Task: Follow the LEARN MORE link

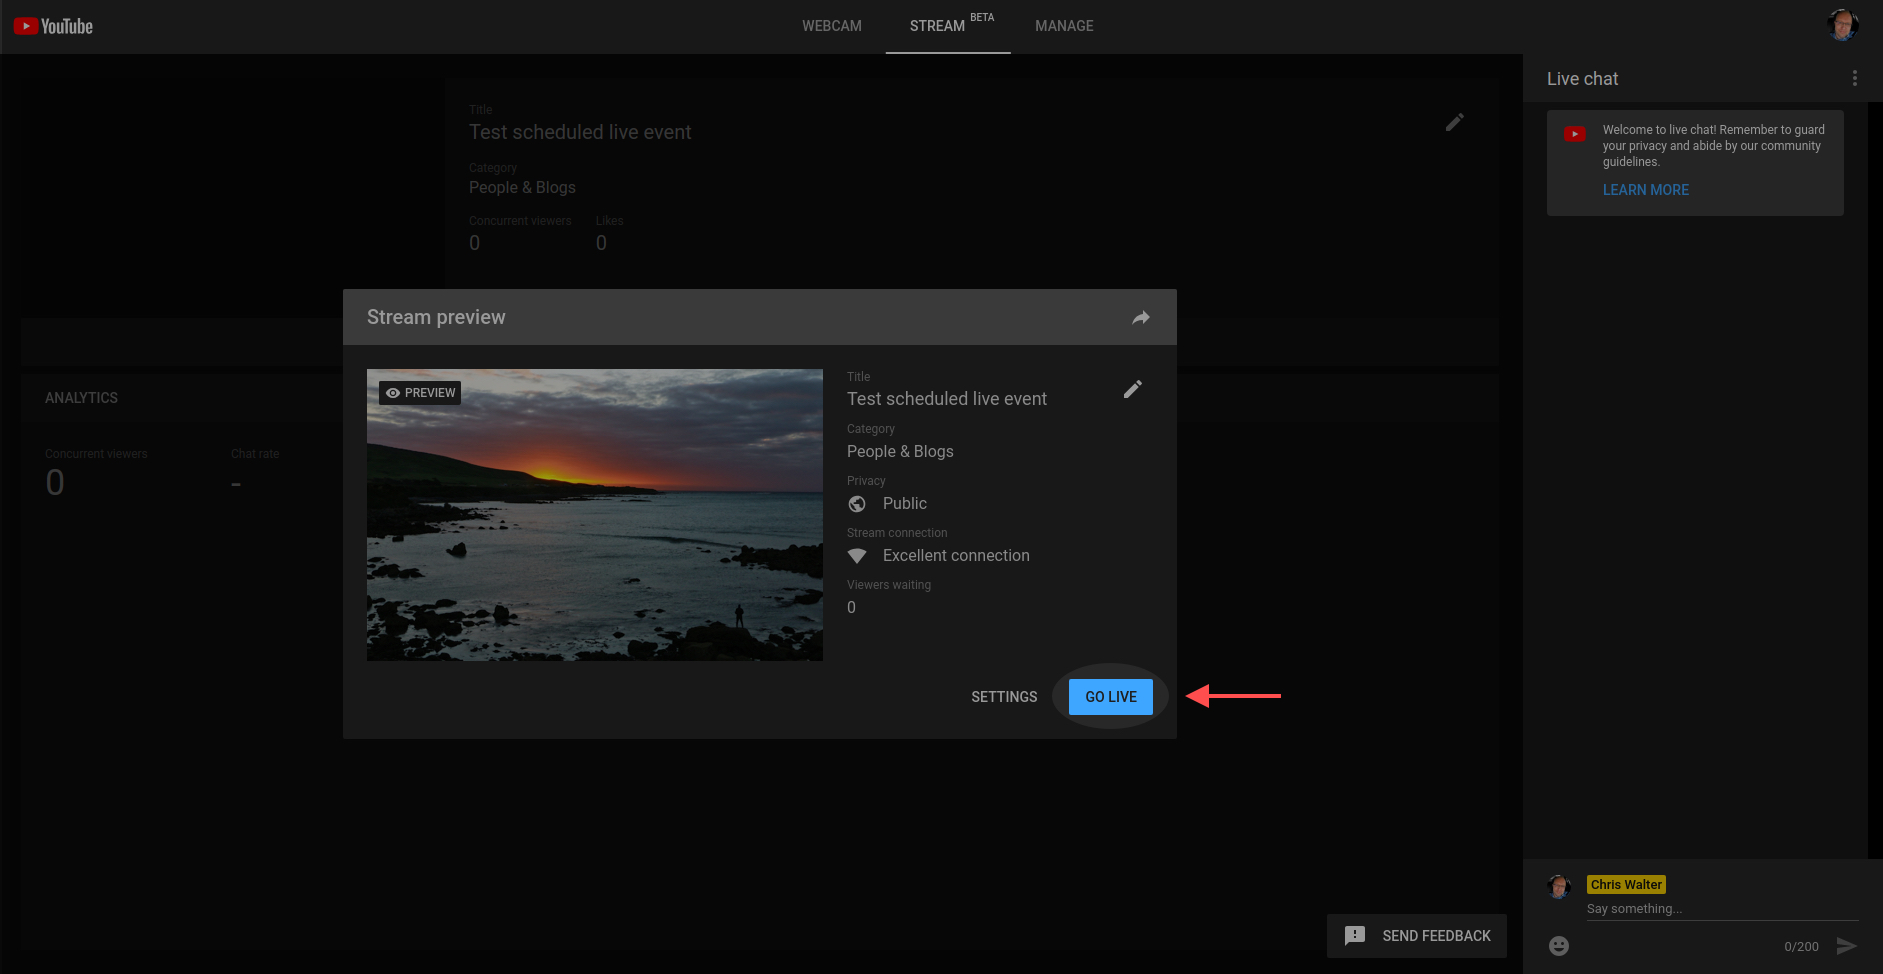Action: point(1645,190)
